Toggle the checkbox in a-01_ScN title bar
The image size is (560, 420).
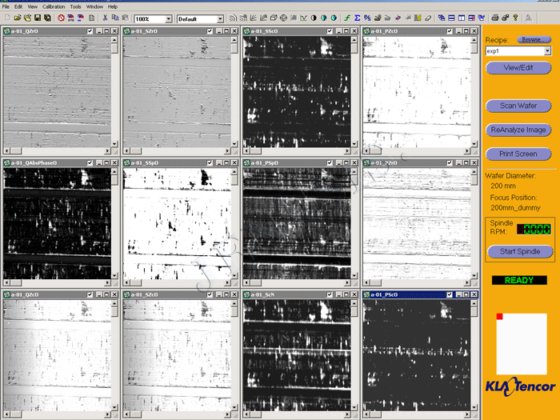329,295
